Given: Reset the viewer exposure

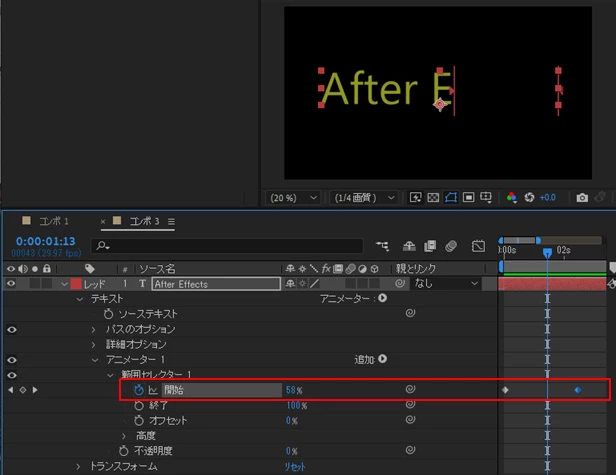Looking at the screenshot, I should 529,197.
